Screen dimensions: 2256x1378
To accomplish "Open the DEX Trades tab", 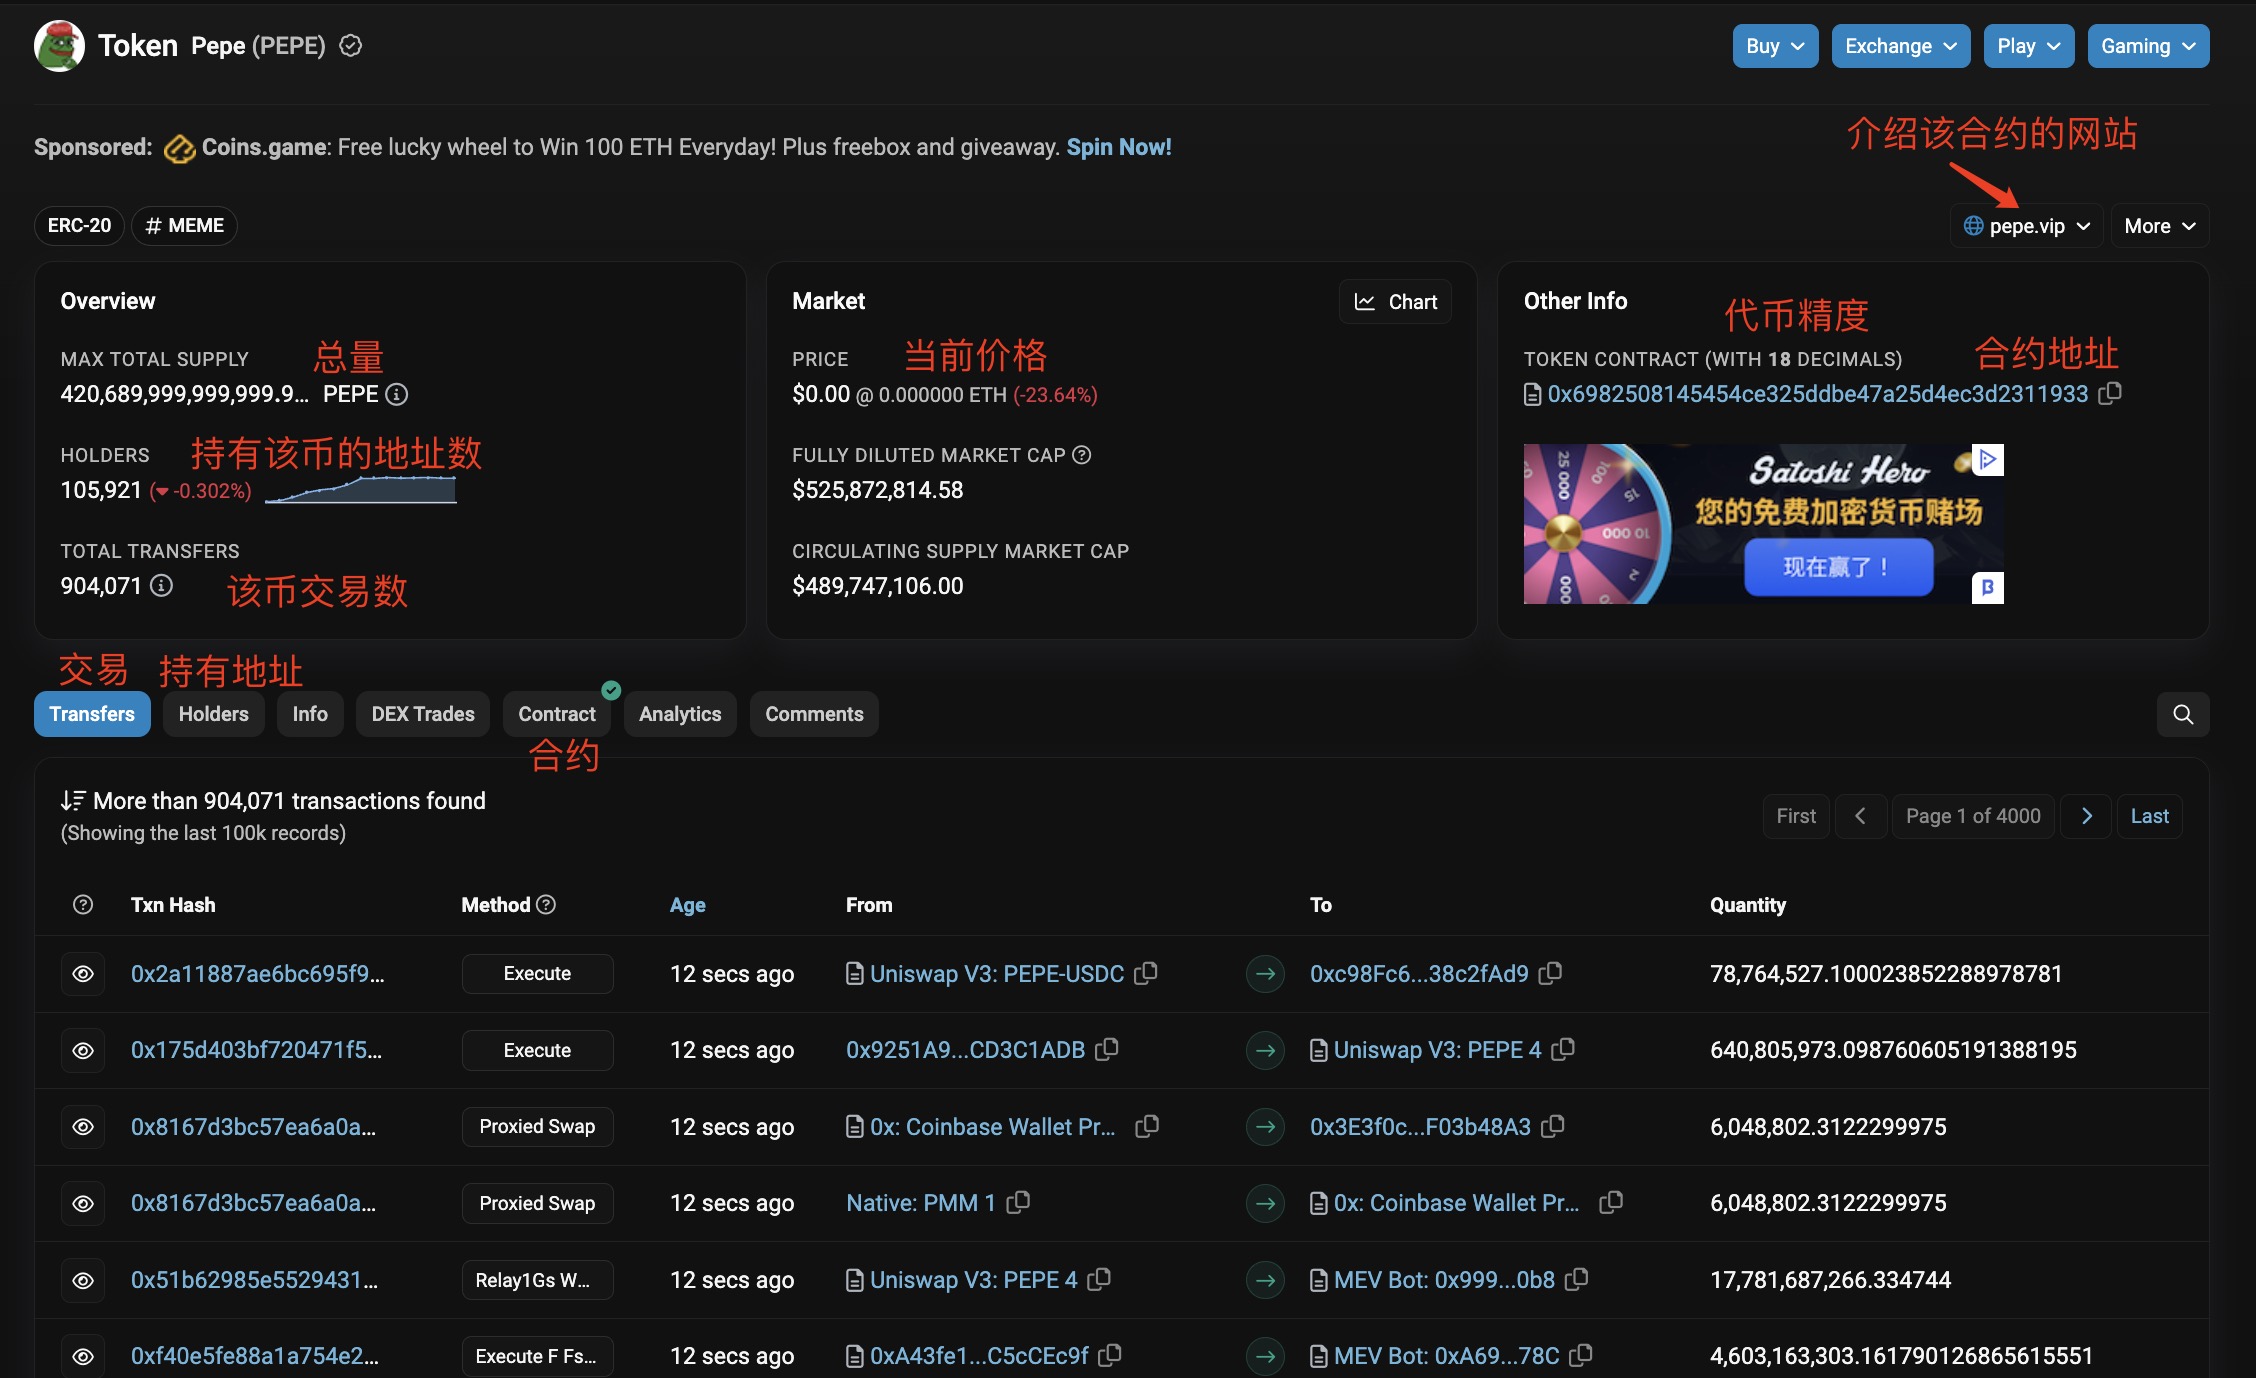I will [423, 714].
